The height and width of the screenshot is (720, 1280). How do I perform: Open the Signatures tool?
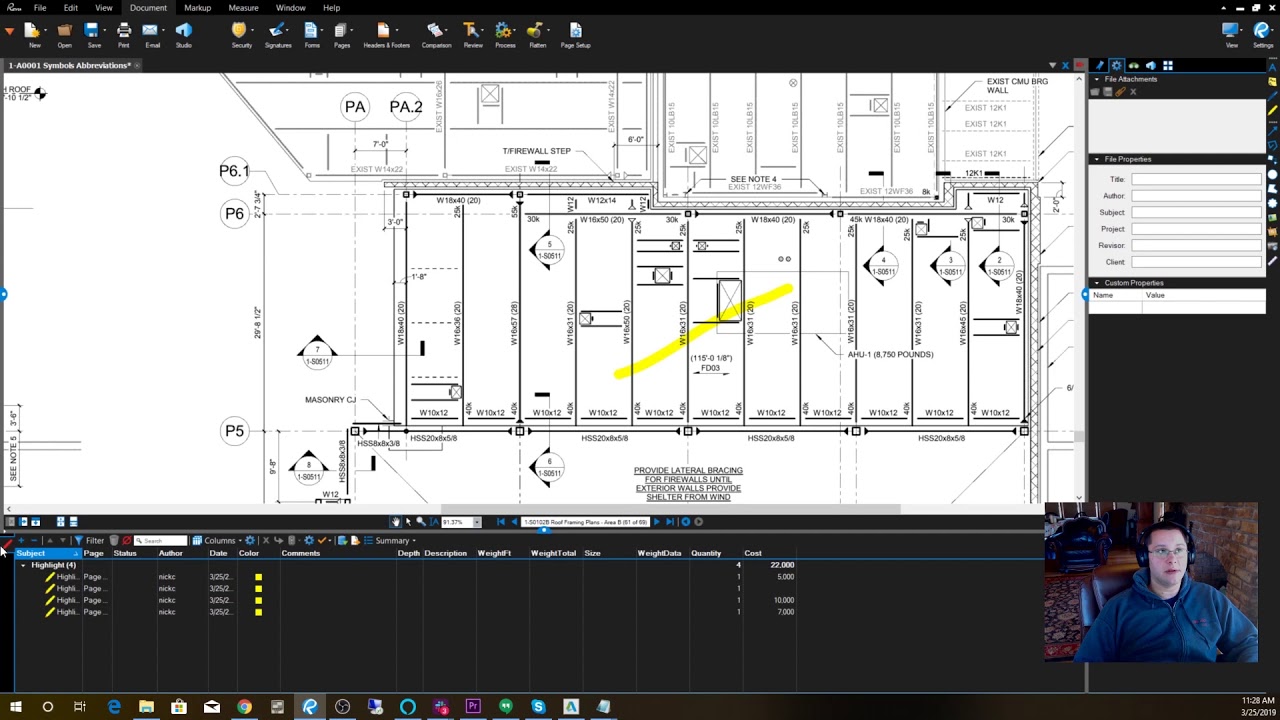[x=278, y=34]
